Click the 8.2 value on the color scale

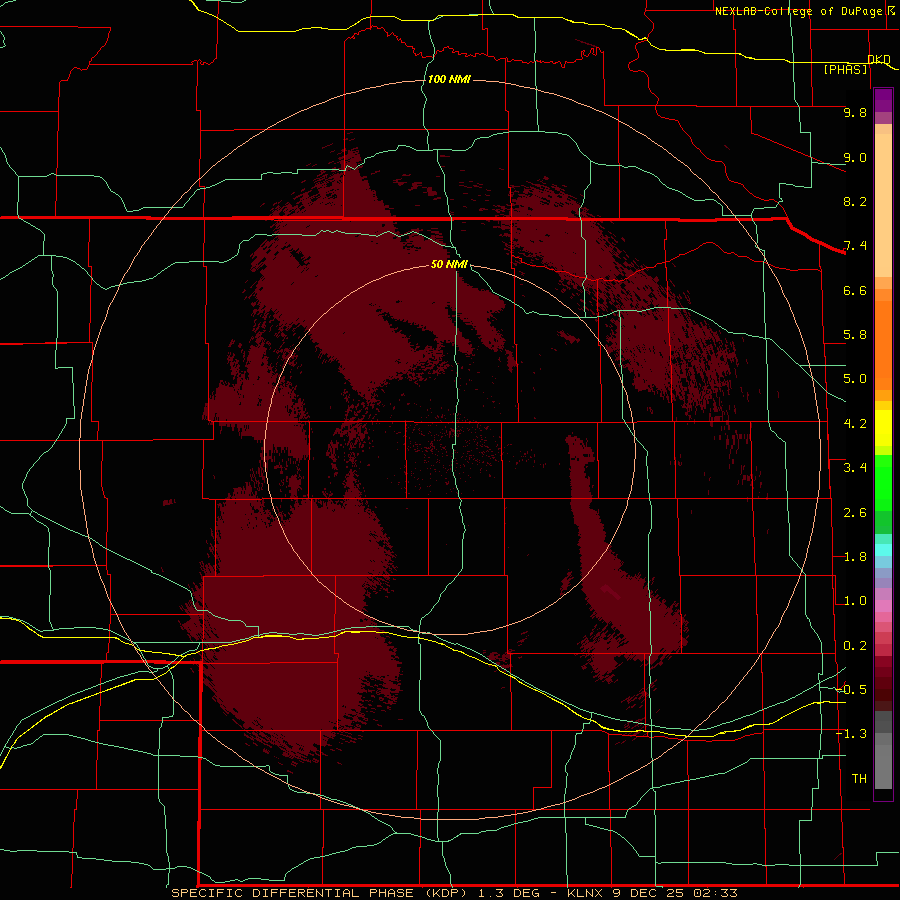[855, 201]
